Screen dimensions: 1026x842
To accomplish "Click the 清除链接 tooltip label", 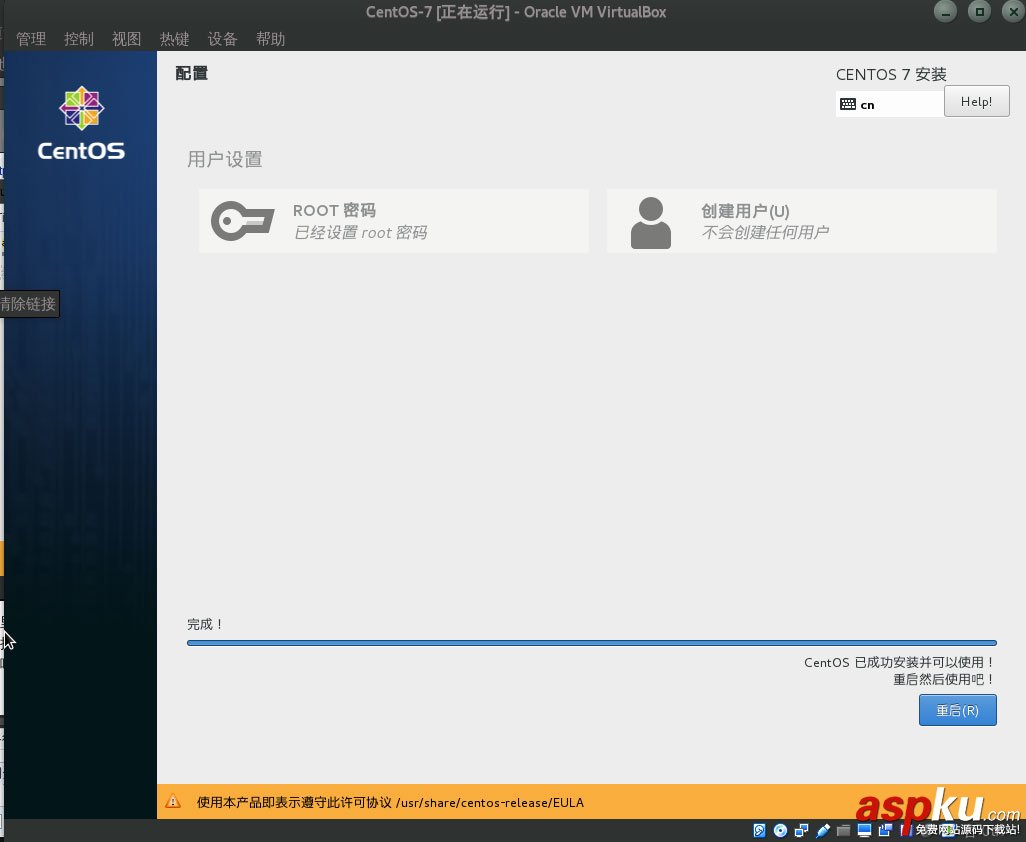I will 28,304.
